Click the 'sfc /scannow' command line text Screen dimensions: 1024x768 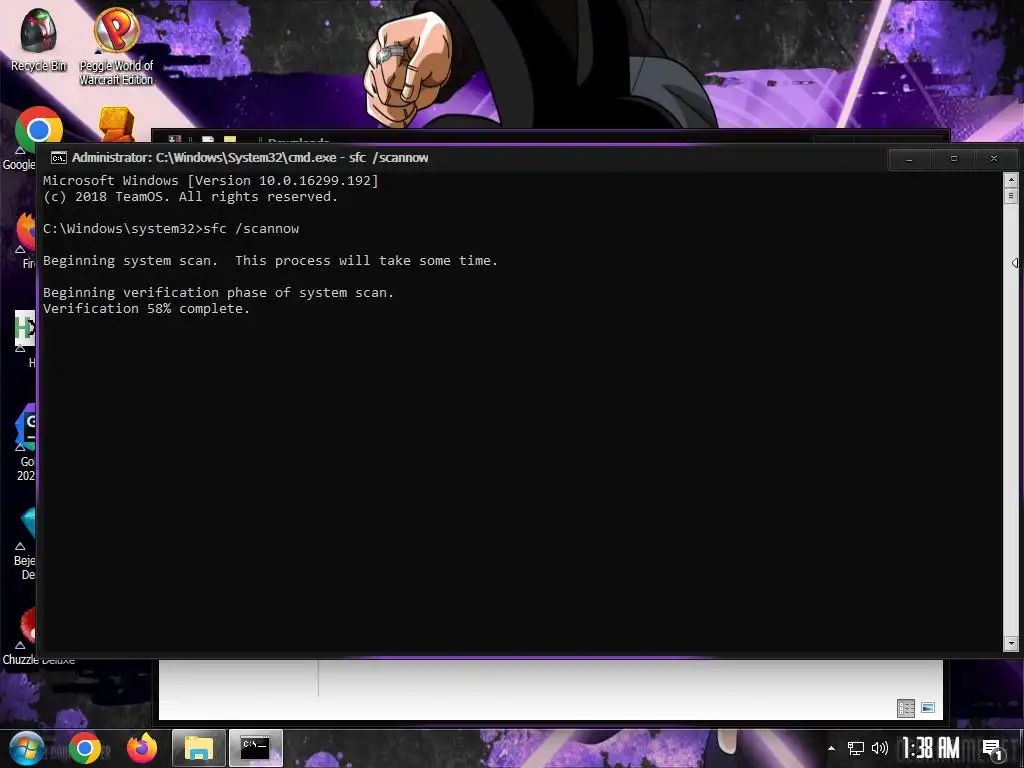coord(251,229)
